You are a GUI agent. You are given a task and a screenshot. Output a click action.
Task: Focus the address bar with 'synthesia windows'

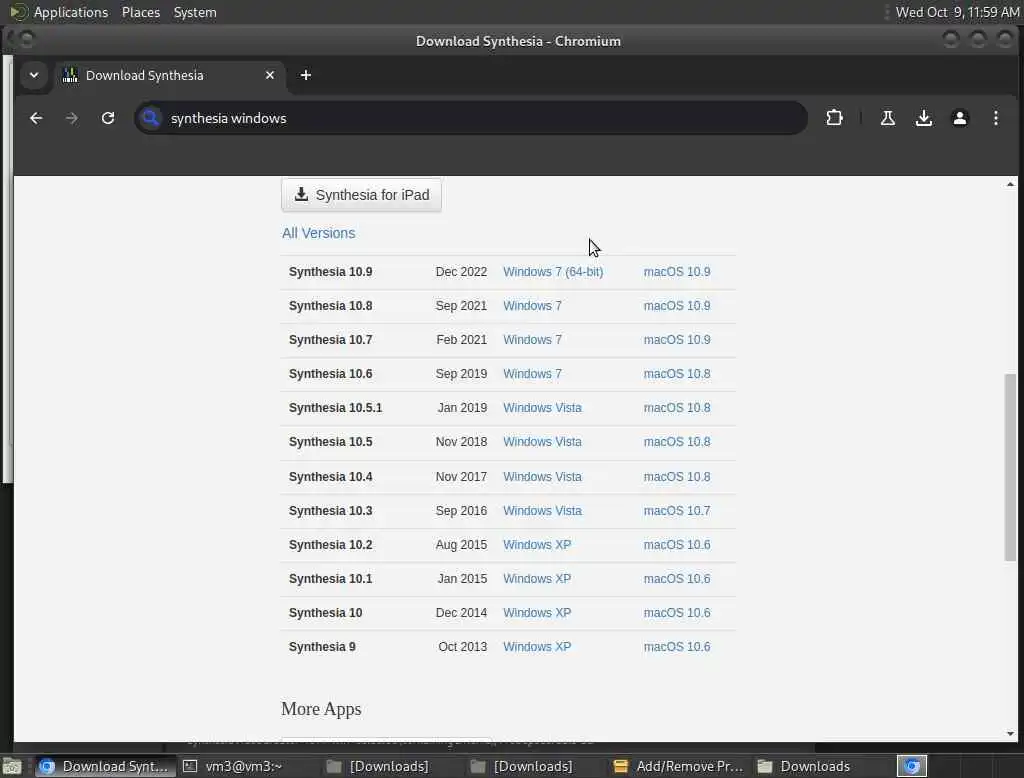pos(470,118)
